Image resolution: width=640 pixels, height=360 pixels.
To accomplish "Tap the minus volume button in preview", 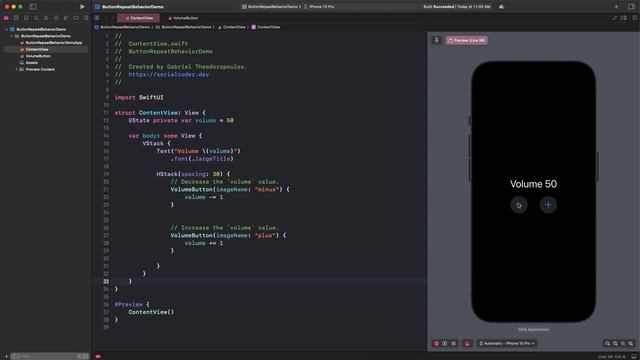I will click(x=519, y=205).
